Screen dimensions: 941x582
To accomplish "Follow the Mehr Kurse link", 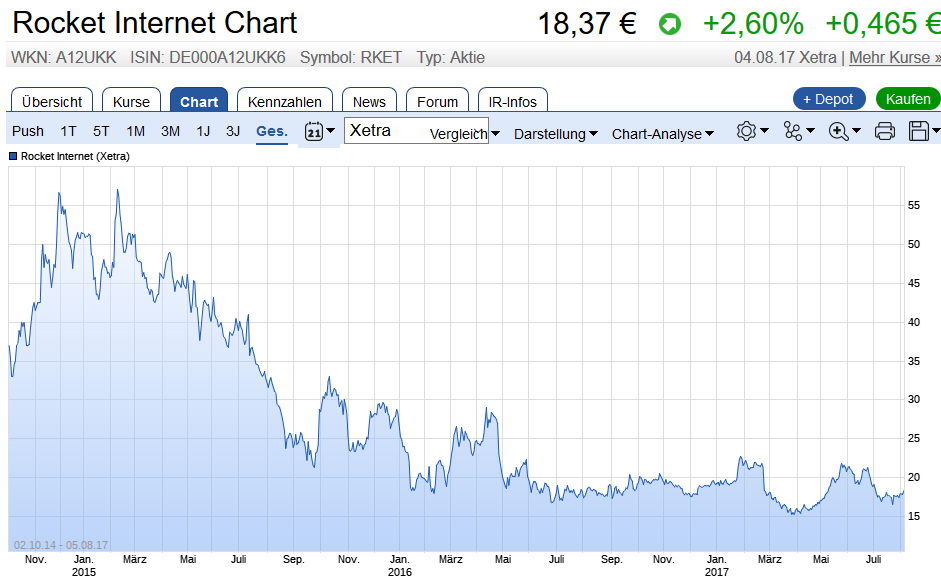I will (895, 58).
